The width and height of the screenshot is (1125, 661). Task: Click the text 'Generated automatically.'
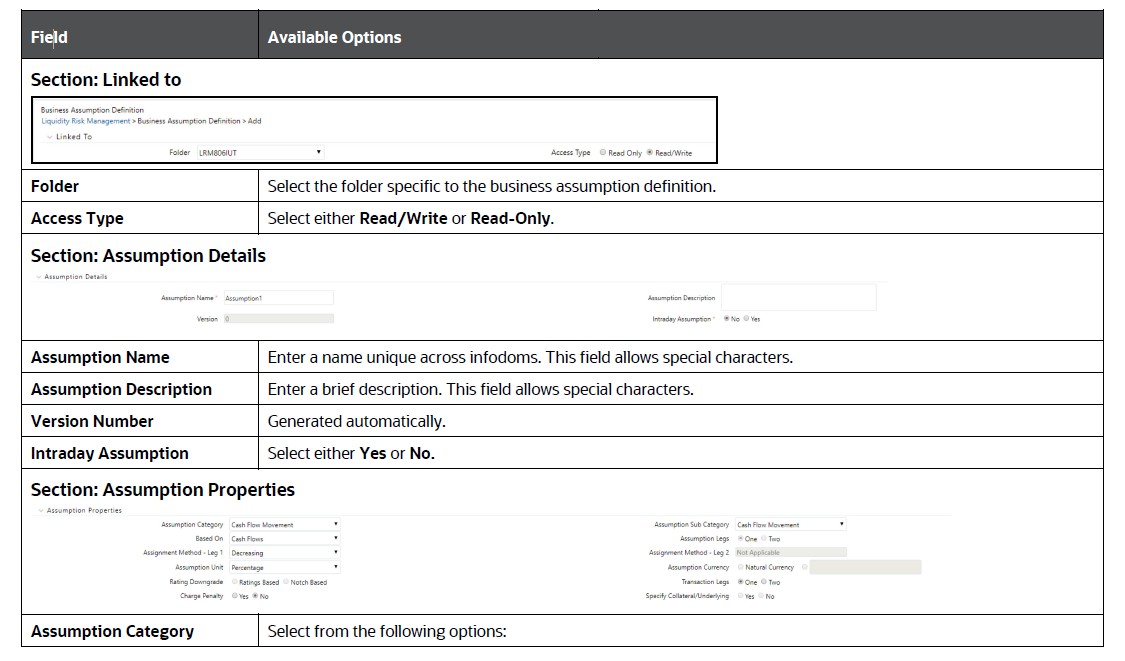click(x=357, y=421)
